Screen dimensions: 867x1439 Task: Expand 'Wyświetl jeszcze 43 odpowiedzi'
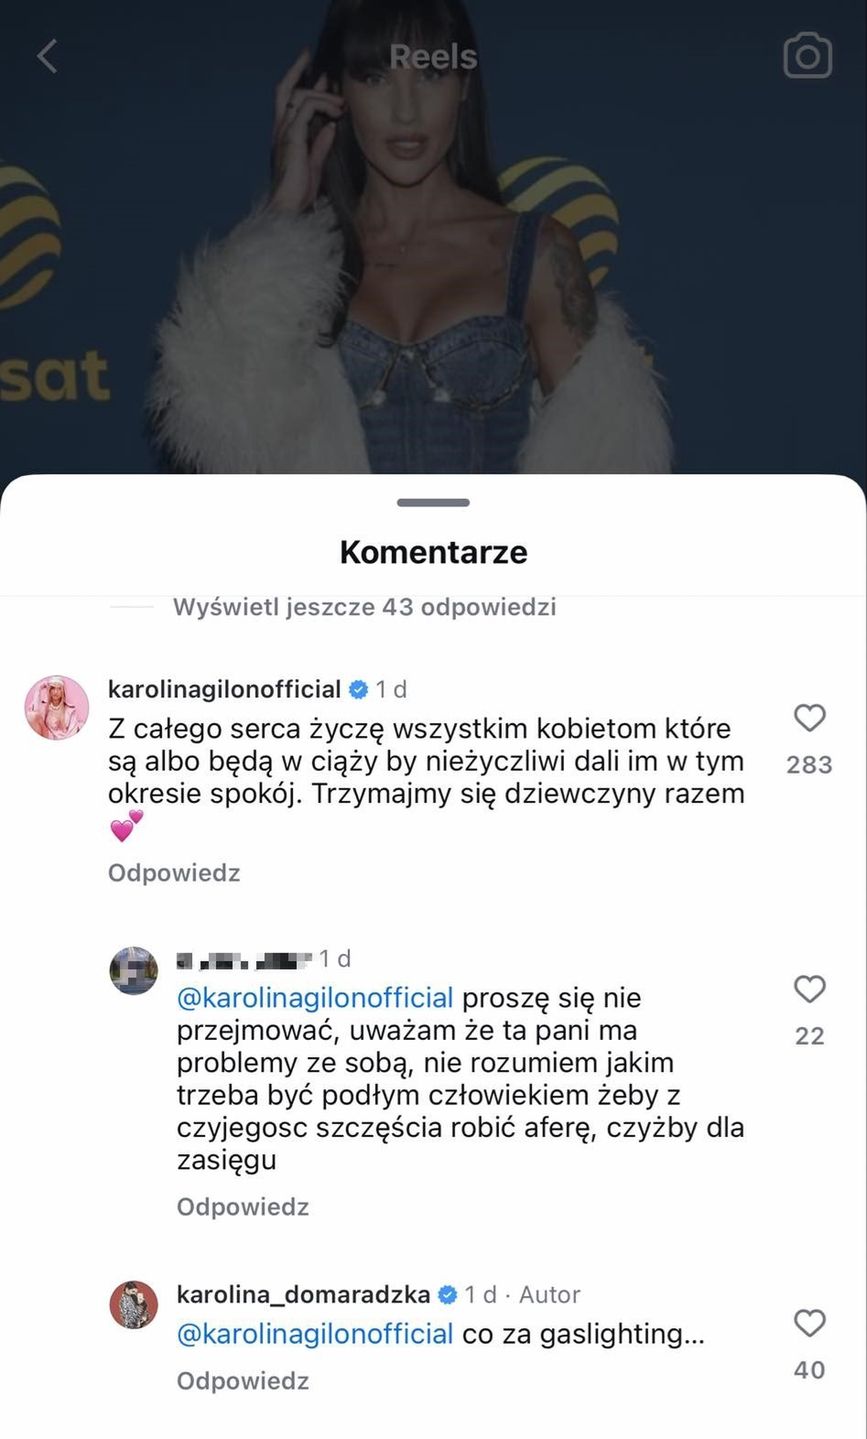click(x=364, y=607)
